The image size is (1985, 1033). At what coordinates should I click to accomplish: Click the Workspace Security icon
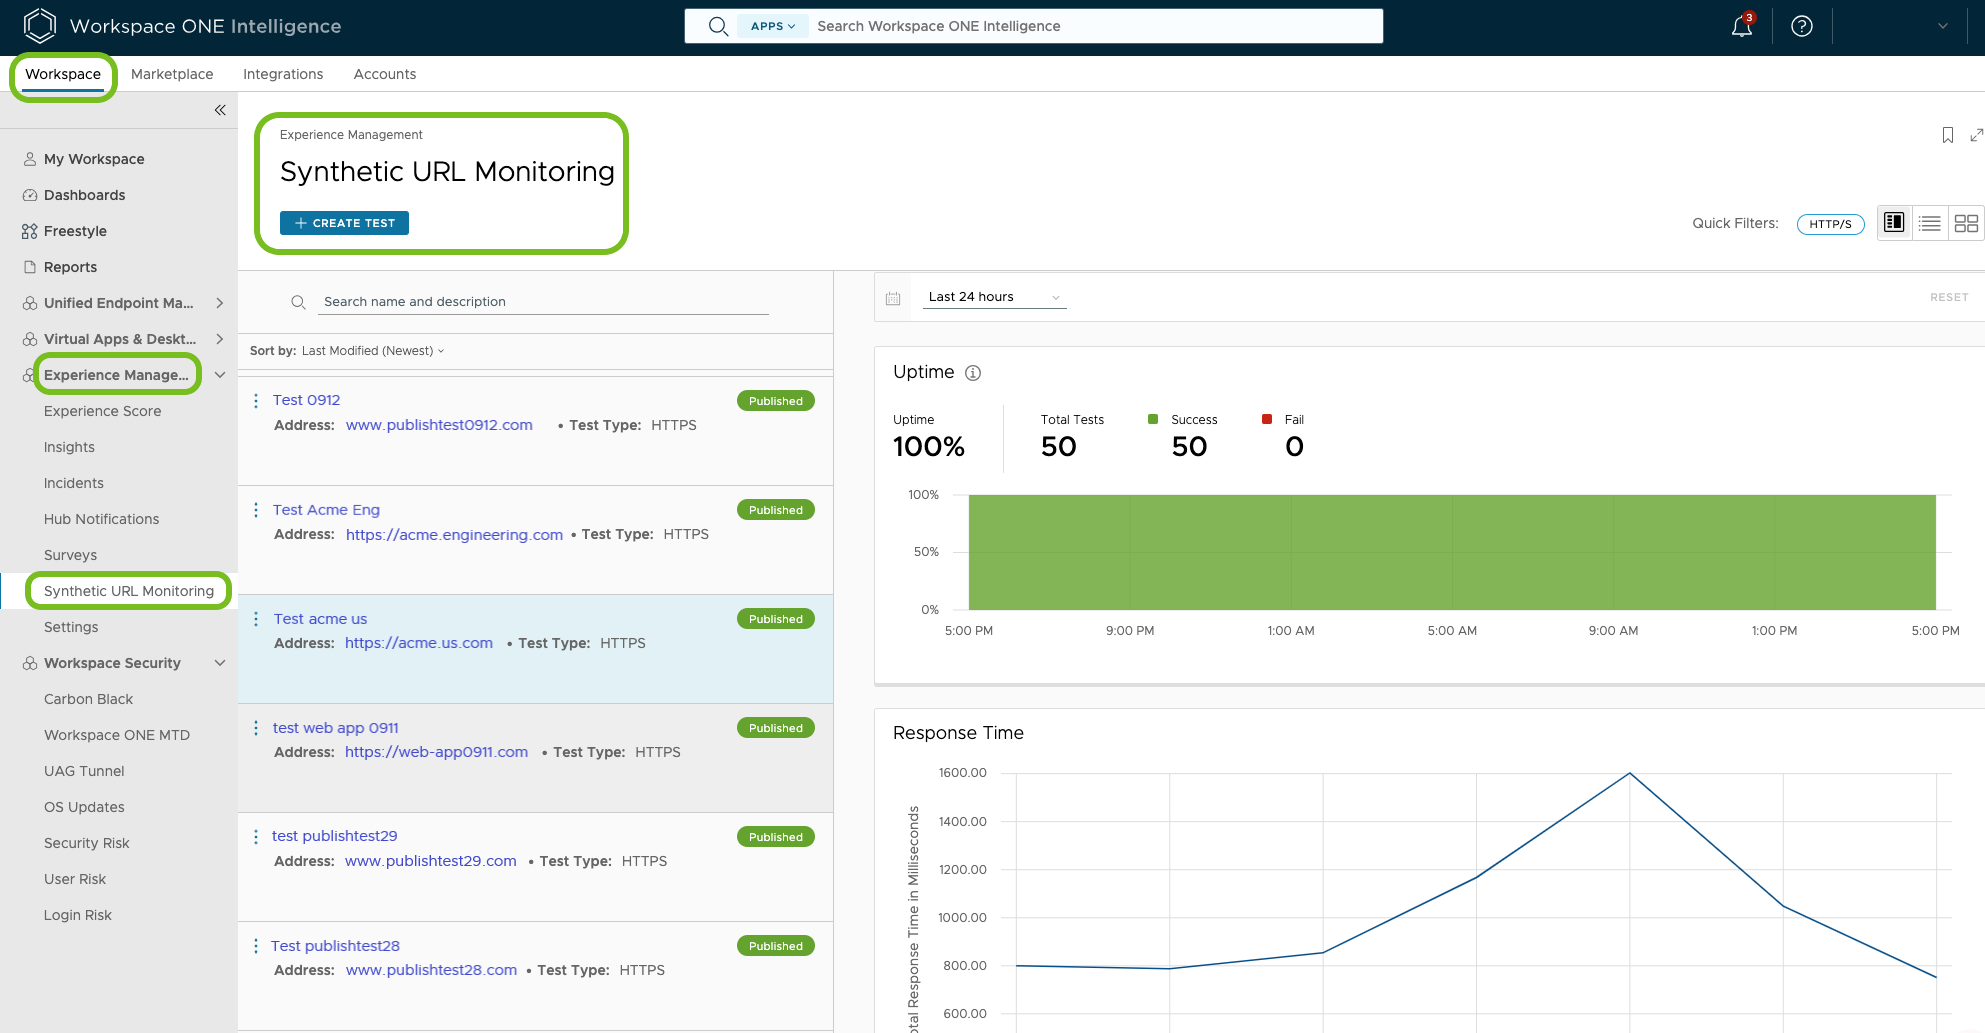tap(30, 663)
